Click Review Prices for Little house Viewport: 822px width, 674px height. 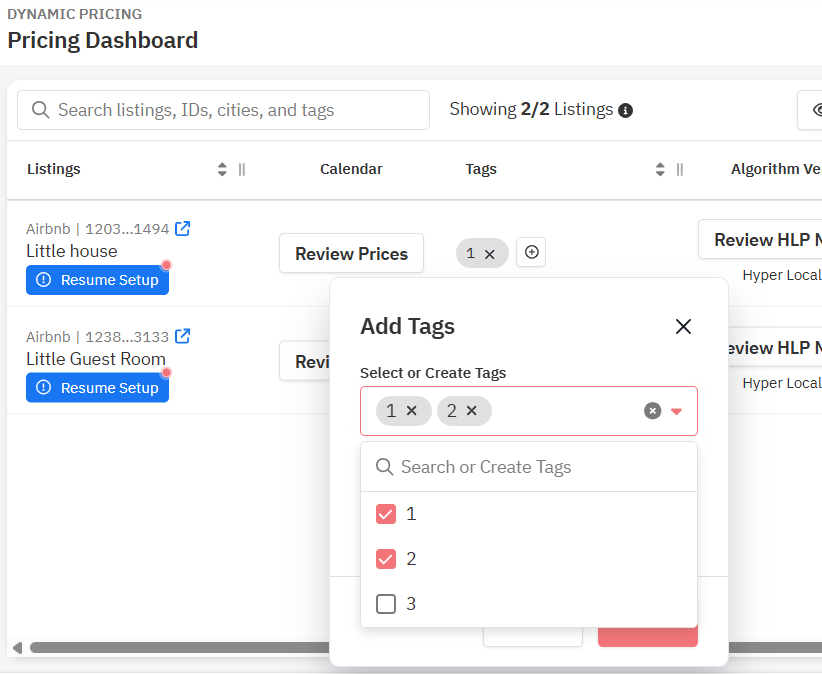pyautogui.click(x=351, y=253)
